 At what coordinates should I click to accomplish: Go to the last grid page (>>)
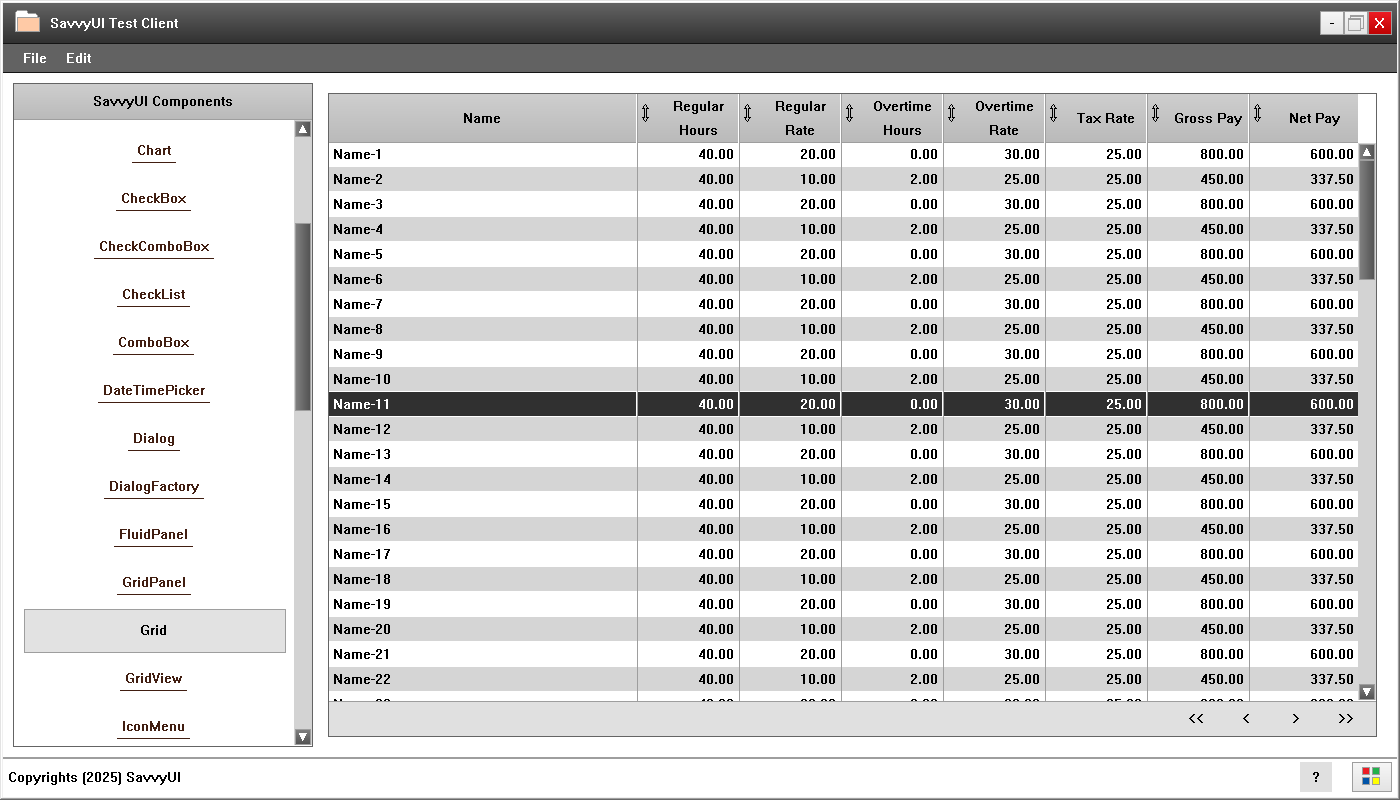click(1345, 719)
